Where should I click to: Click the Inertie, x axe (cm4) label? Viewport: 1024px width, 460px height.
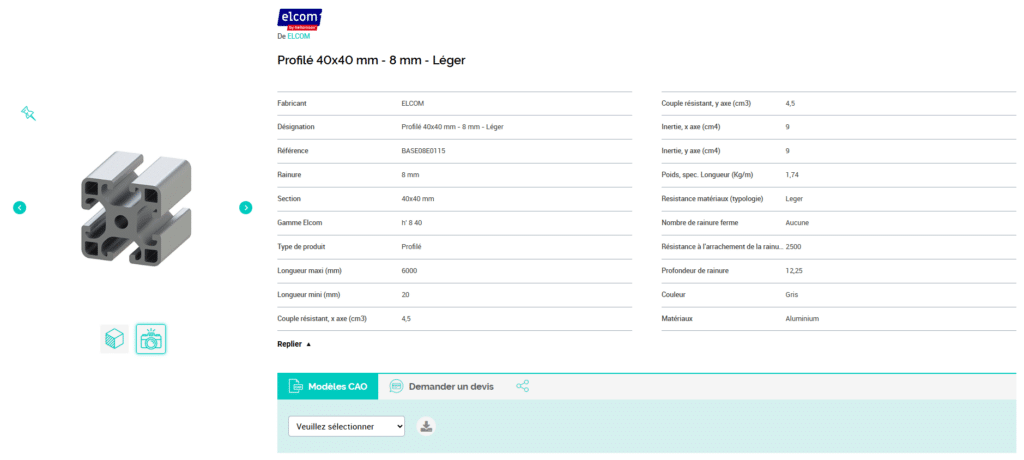point(691,127)
